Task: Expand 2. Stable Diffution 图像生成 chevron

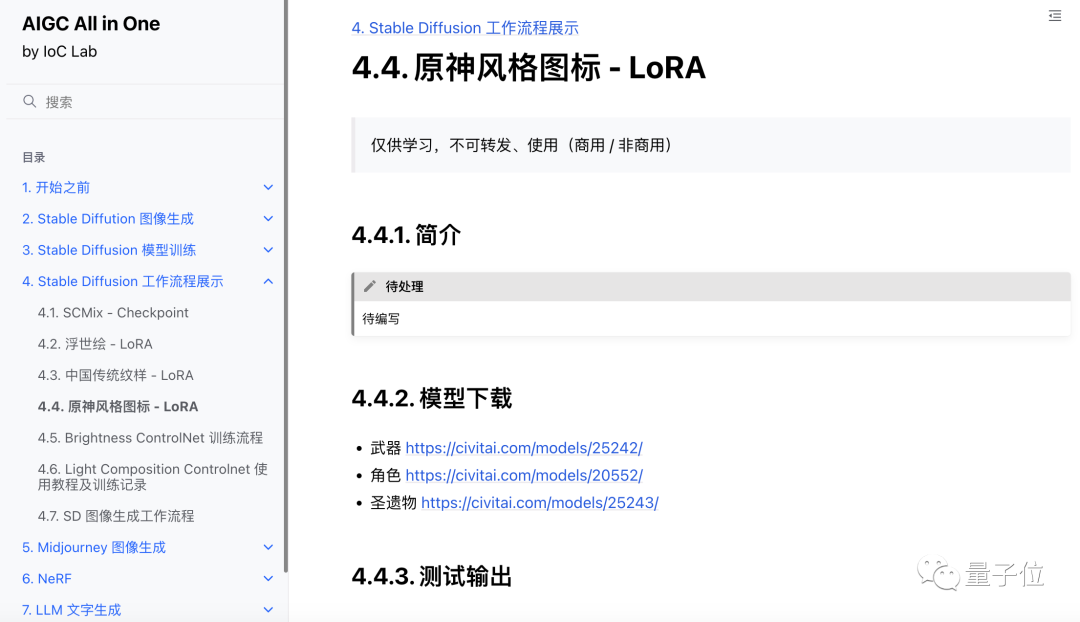Action: click(268, 219)
